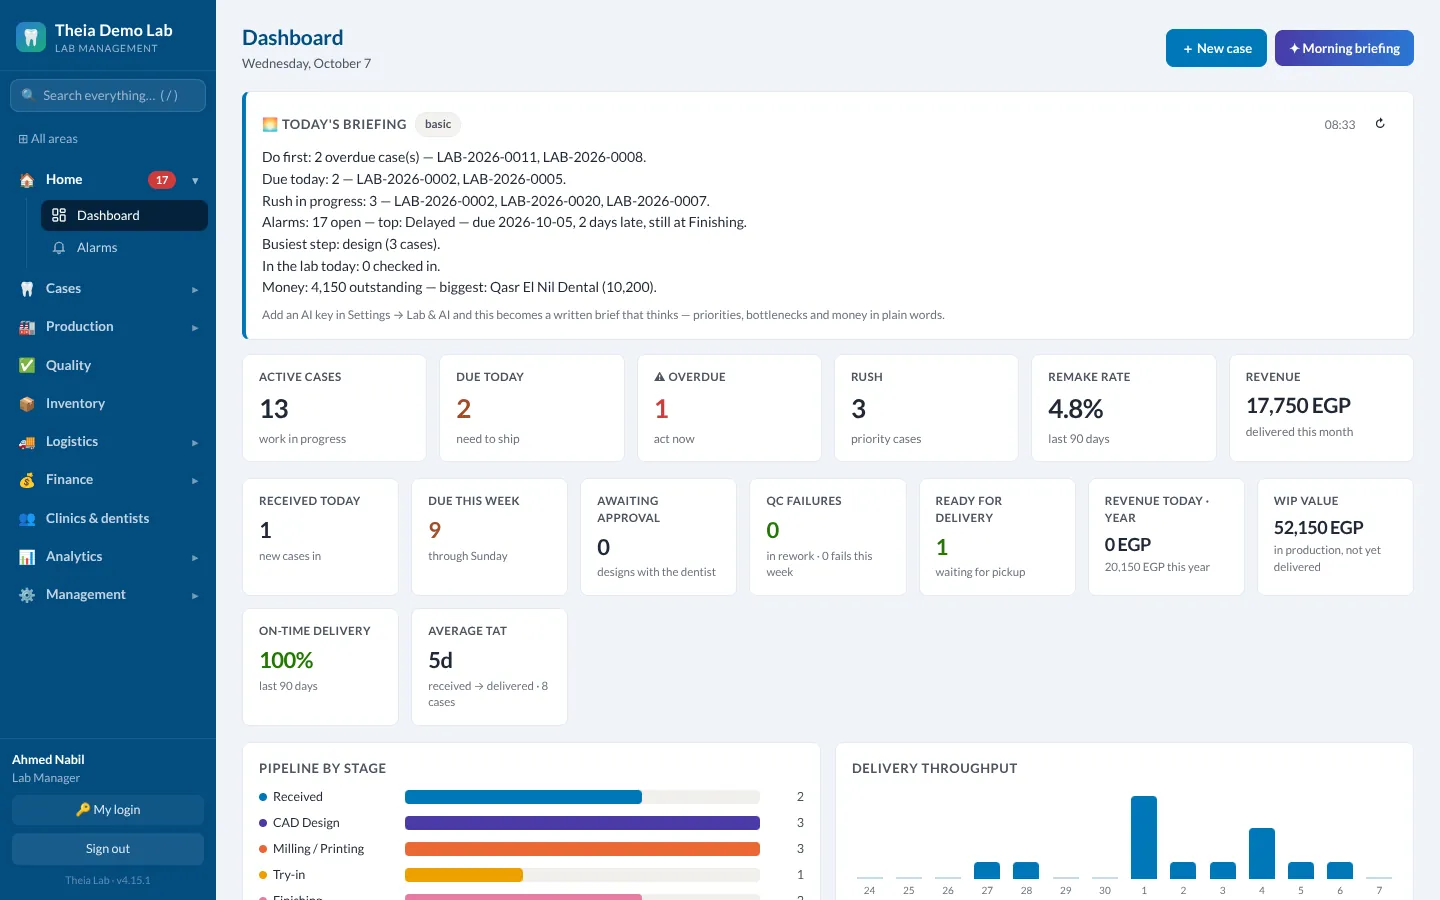Click the tallest throughput bar for day 1
Screen dimensions: 1440x900
(x=1144, y=837)
